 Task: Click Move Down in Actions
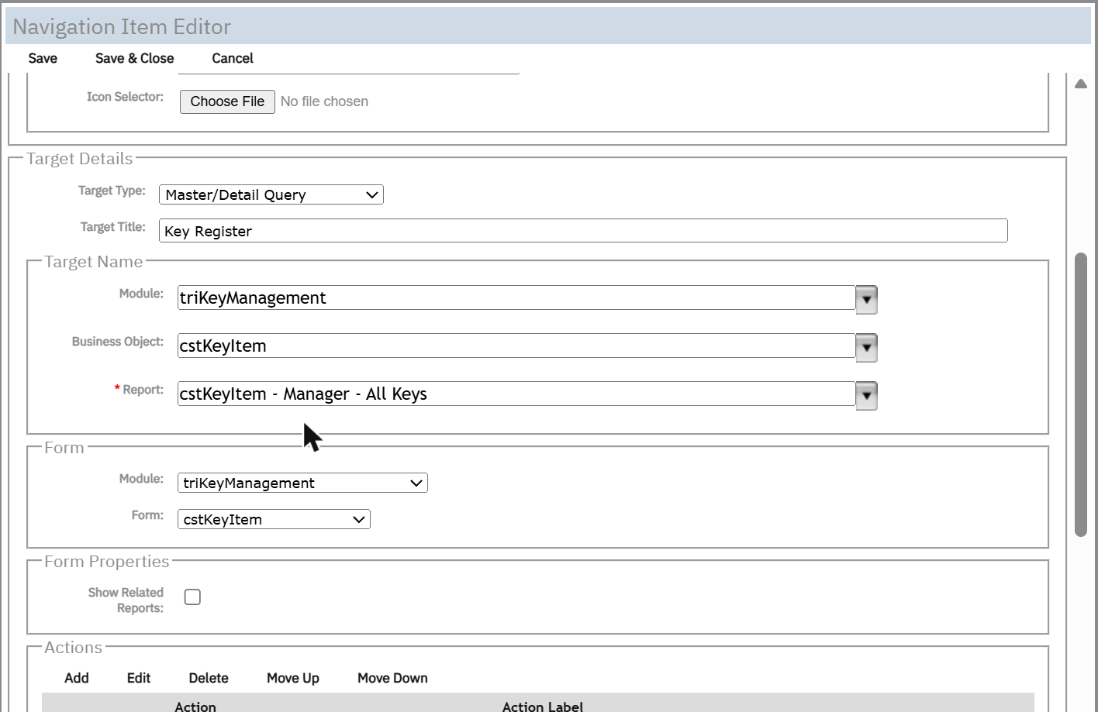pyautogui.click(x=392, y=678)
